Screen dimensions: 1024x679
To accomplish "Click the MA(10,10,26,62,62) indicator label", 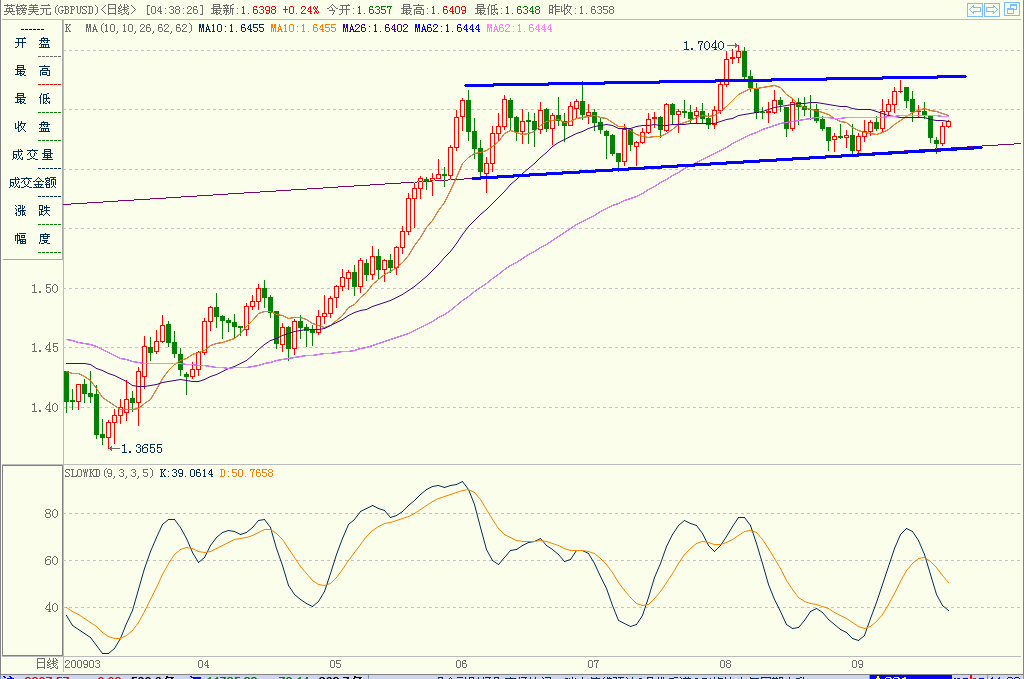I will (x=139, y=29).
